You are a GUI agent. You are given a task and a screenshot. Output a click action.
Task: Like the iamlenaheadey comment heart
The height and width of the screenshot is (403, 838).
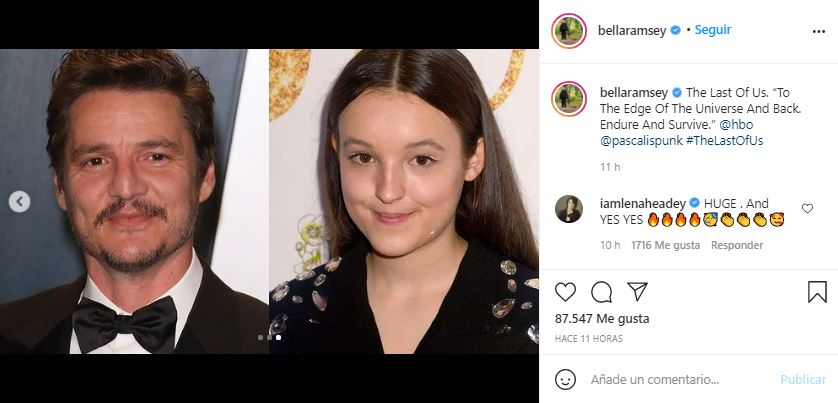(x=808, y=209)
